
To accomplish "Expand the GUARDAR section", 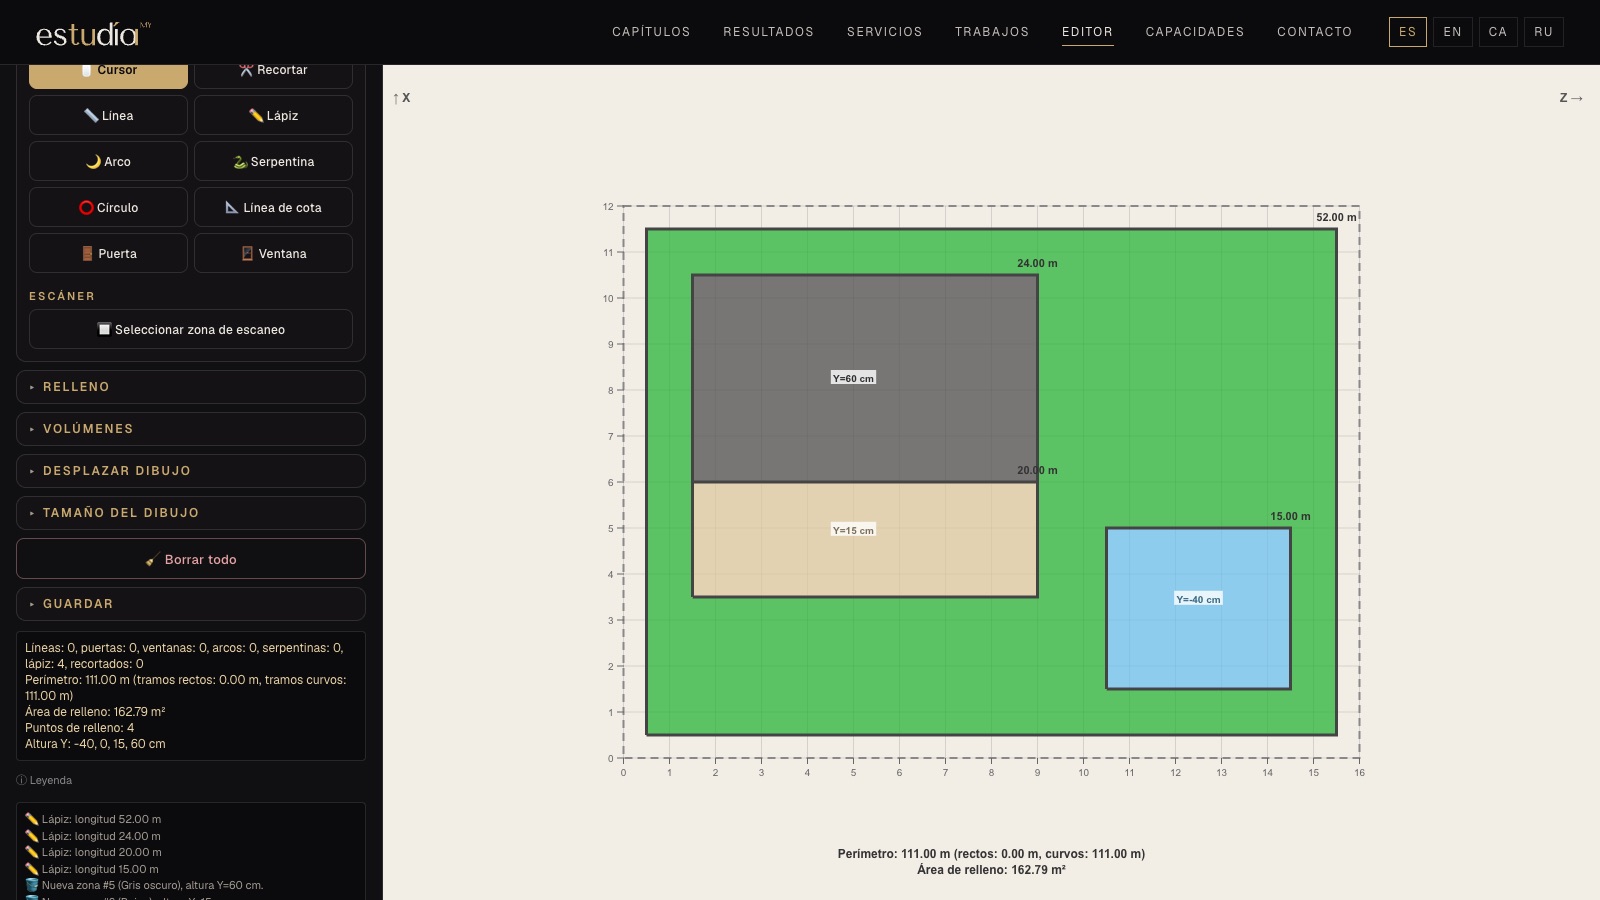I will [x=191, y=604].
